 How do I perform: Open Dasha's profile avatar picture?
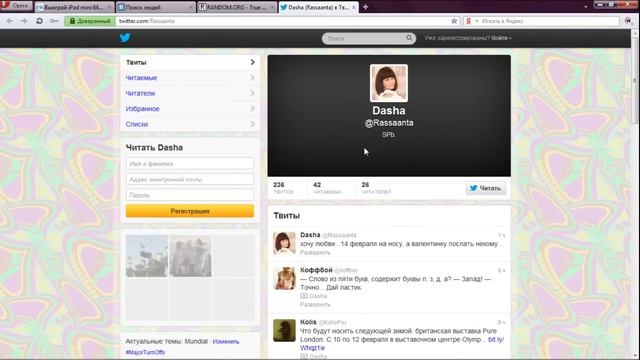389,83
